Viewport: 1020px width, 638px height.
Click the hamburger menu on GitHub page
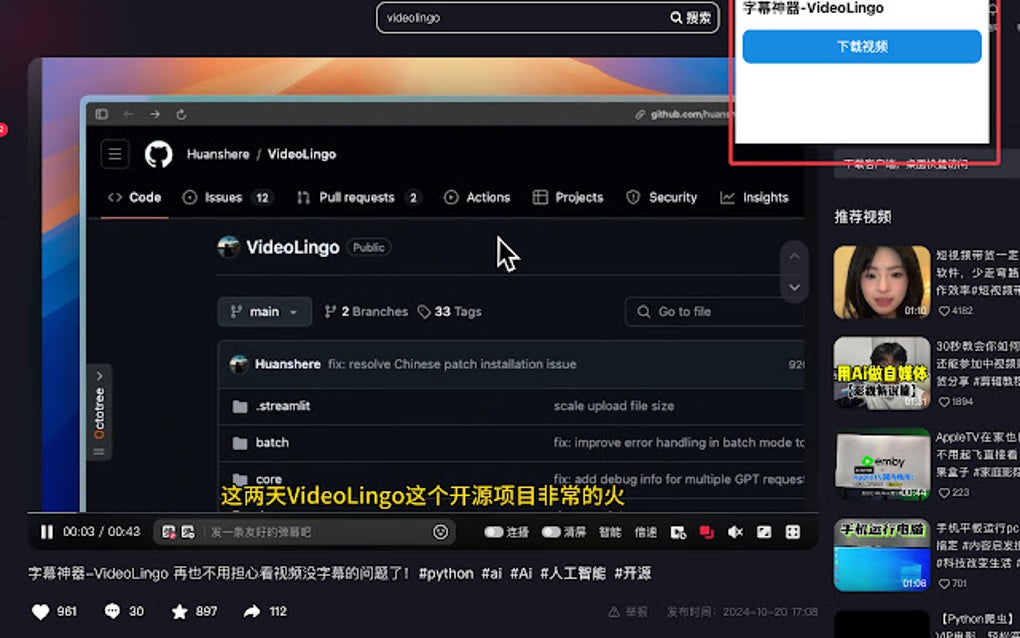(114, 154)
